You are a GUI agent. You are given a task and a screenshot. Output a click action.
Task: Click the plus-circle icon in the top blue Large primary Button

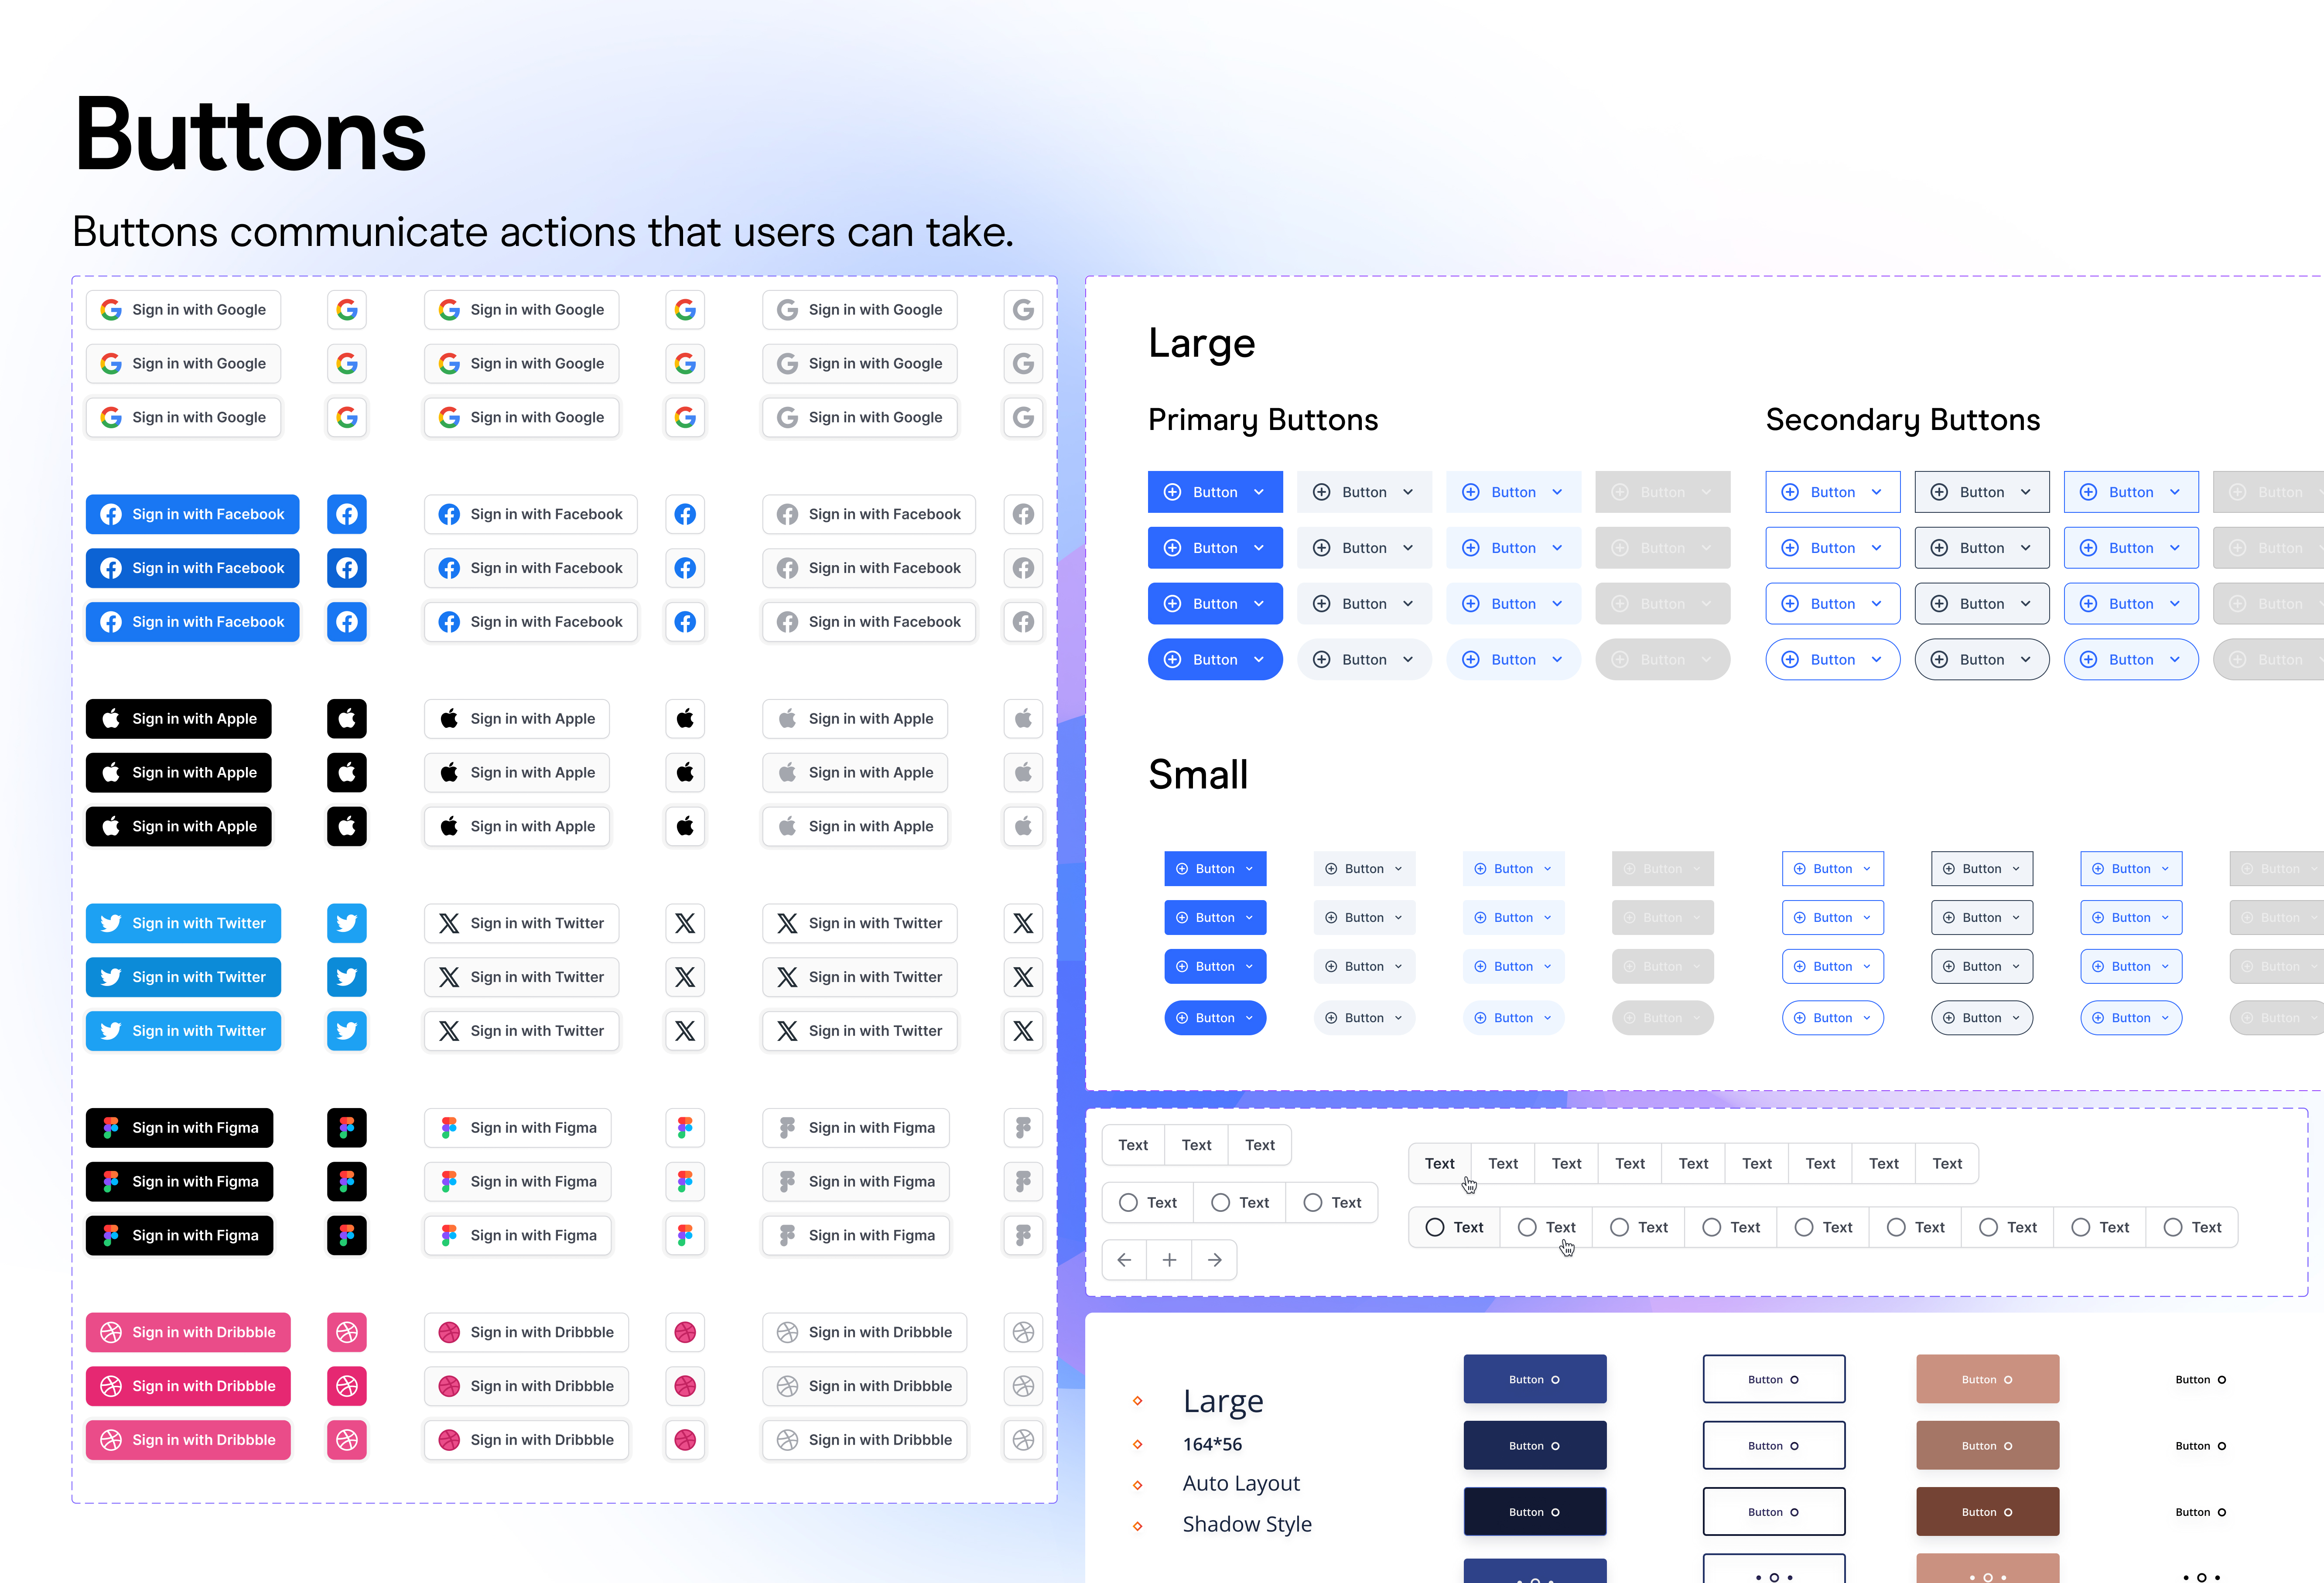click(1173, 492)
